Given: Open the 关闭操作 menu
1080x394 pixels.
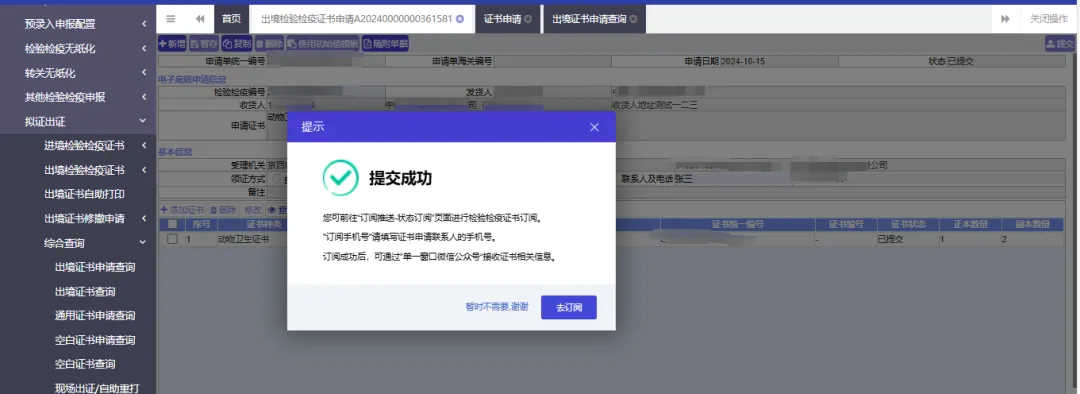Looking at the screenshot, I should (x=1048, y=19).
